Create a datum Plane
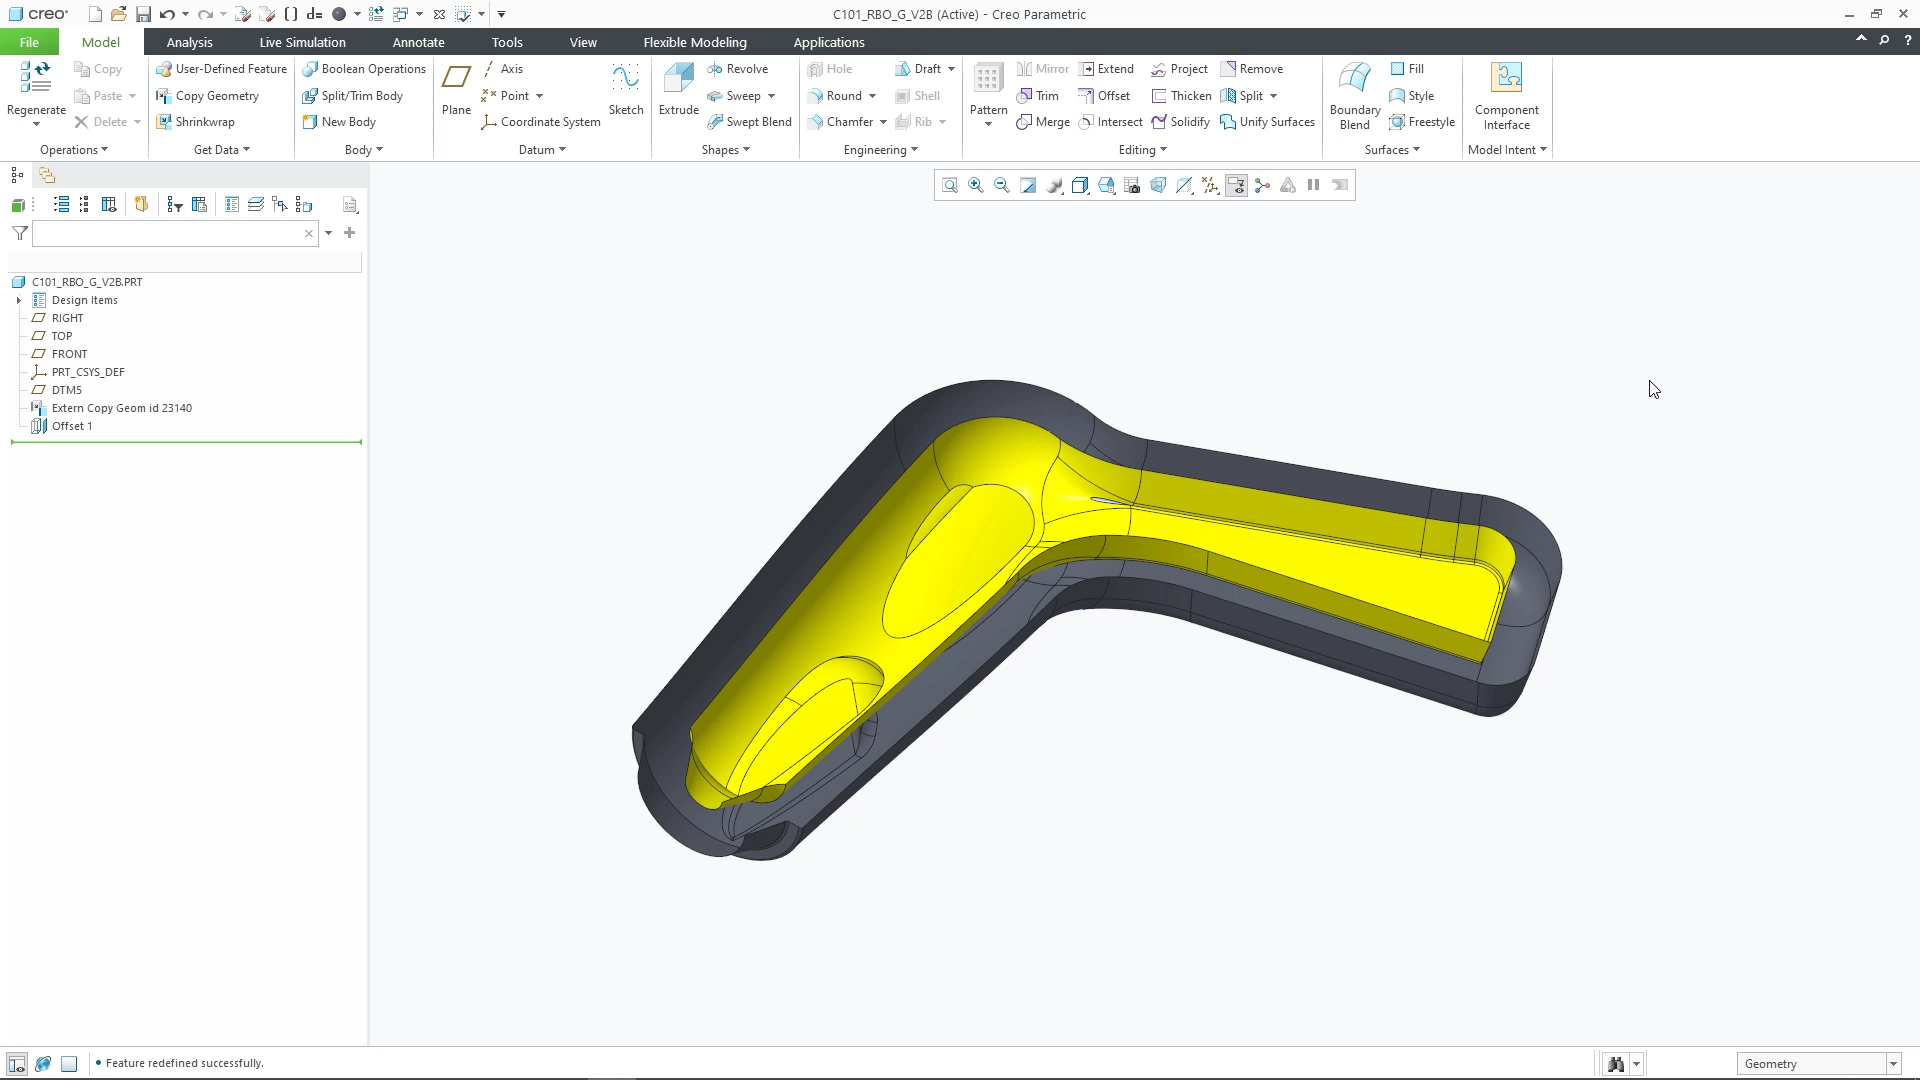Image resolution: width=1920 pixels, height=1080 pixels. pos(456,89)
